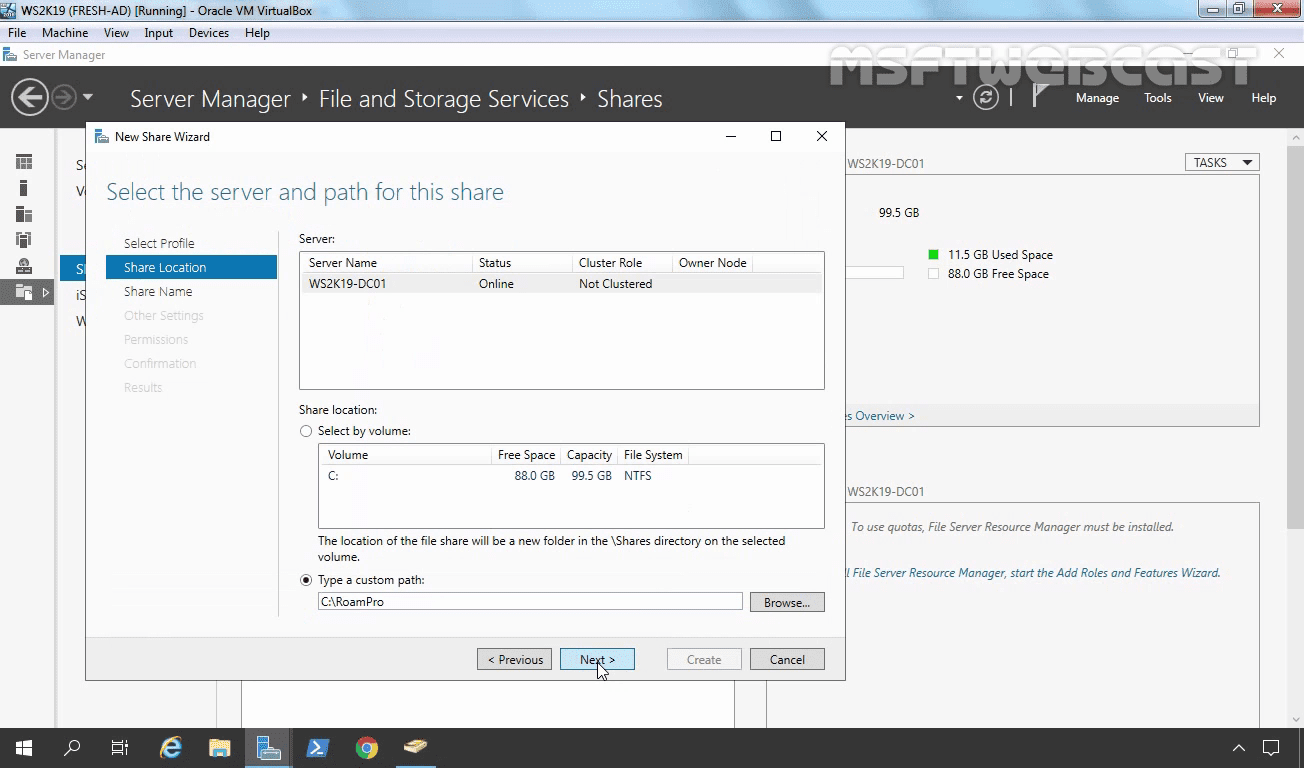Cancel the New Share Wizard

pyautogui.click(x=787, y=659)
